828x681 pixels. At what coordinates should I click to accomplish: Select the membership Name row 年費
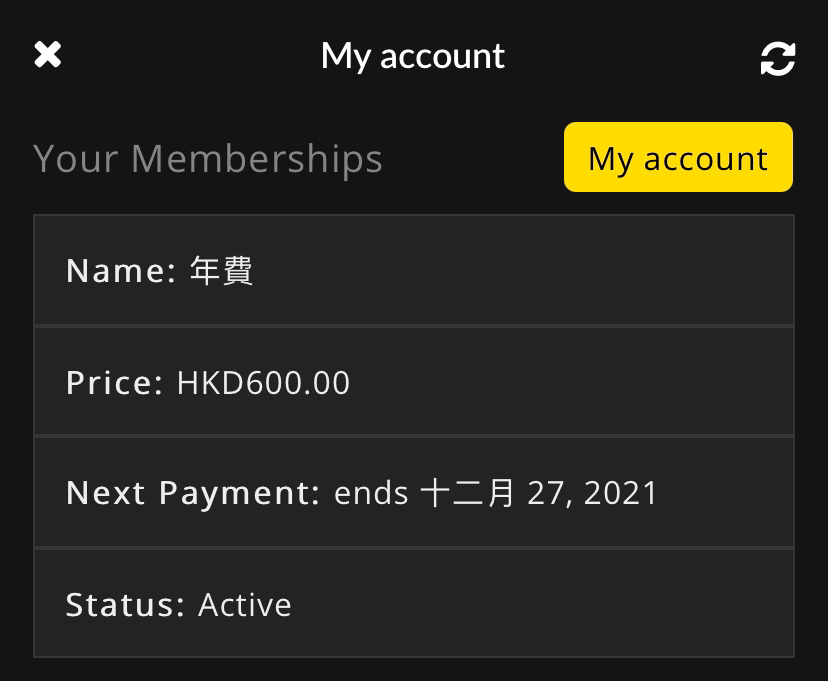point(414,270)
